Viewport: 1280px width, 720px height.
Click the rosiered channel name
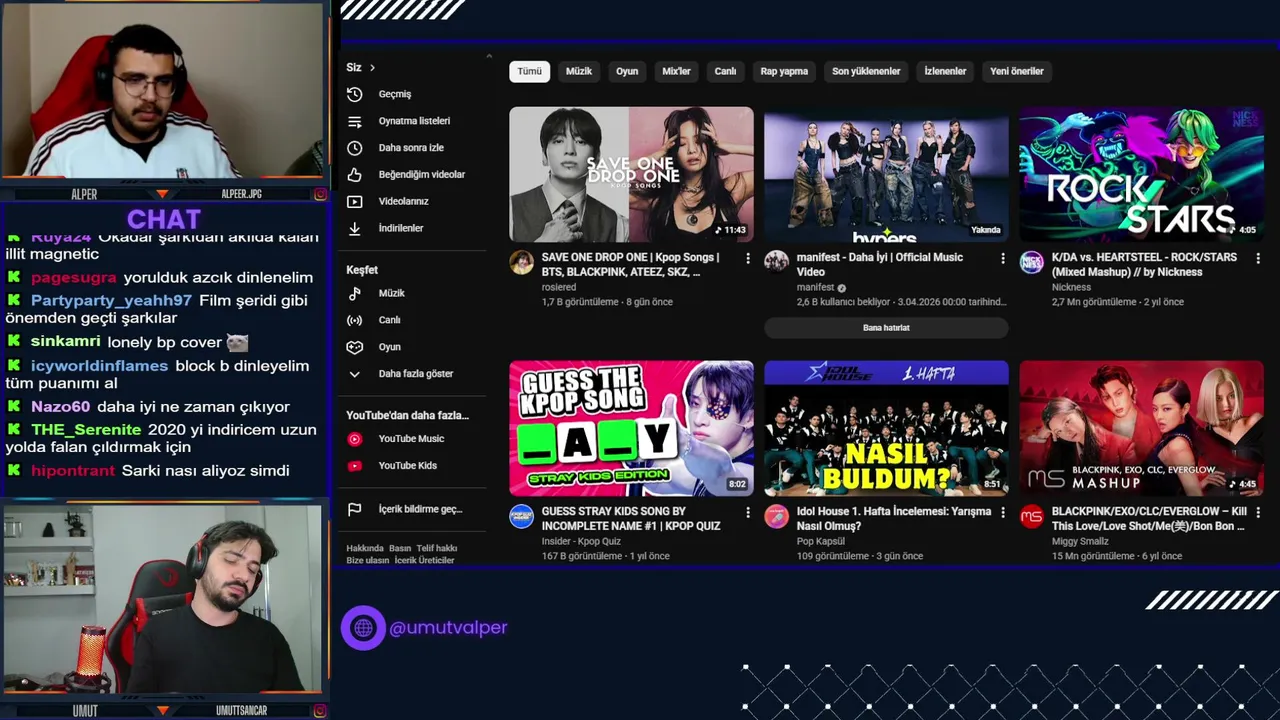(559, 287)
